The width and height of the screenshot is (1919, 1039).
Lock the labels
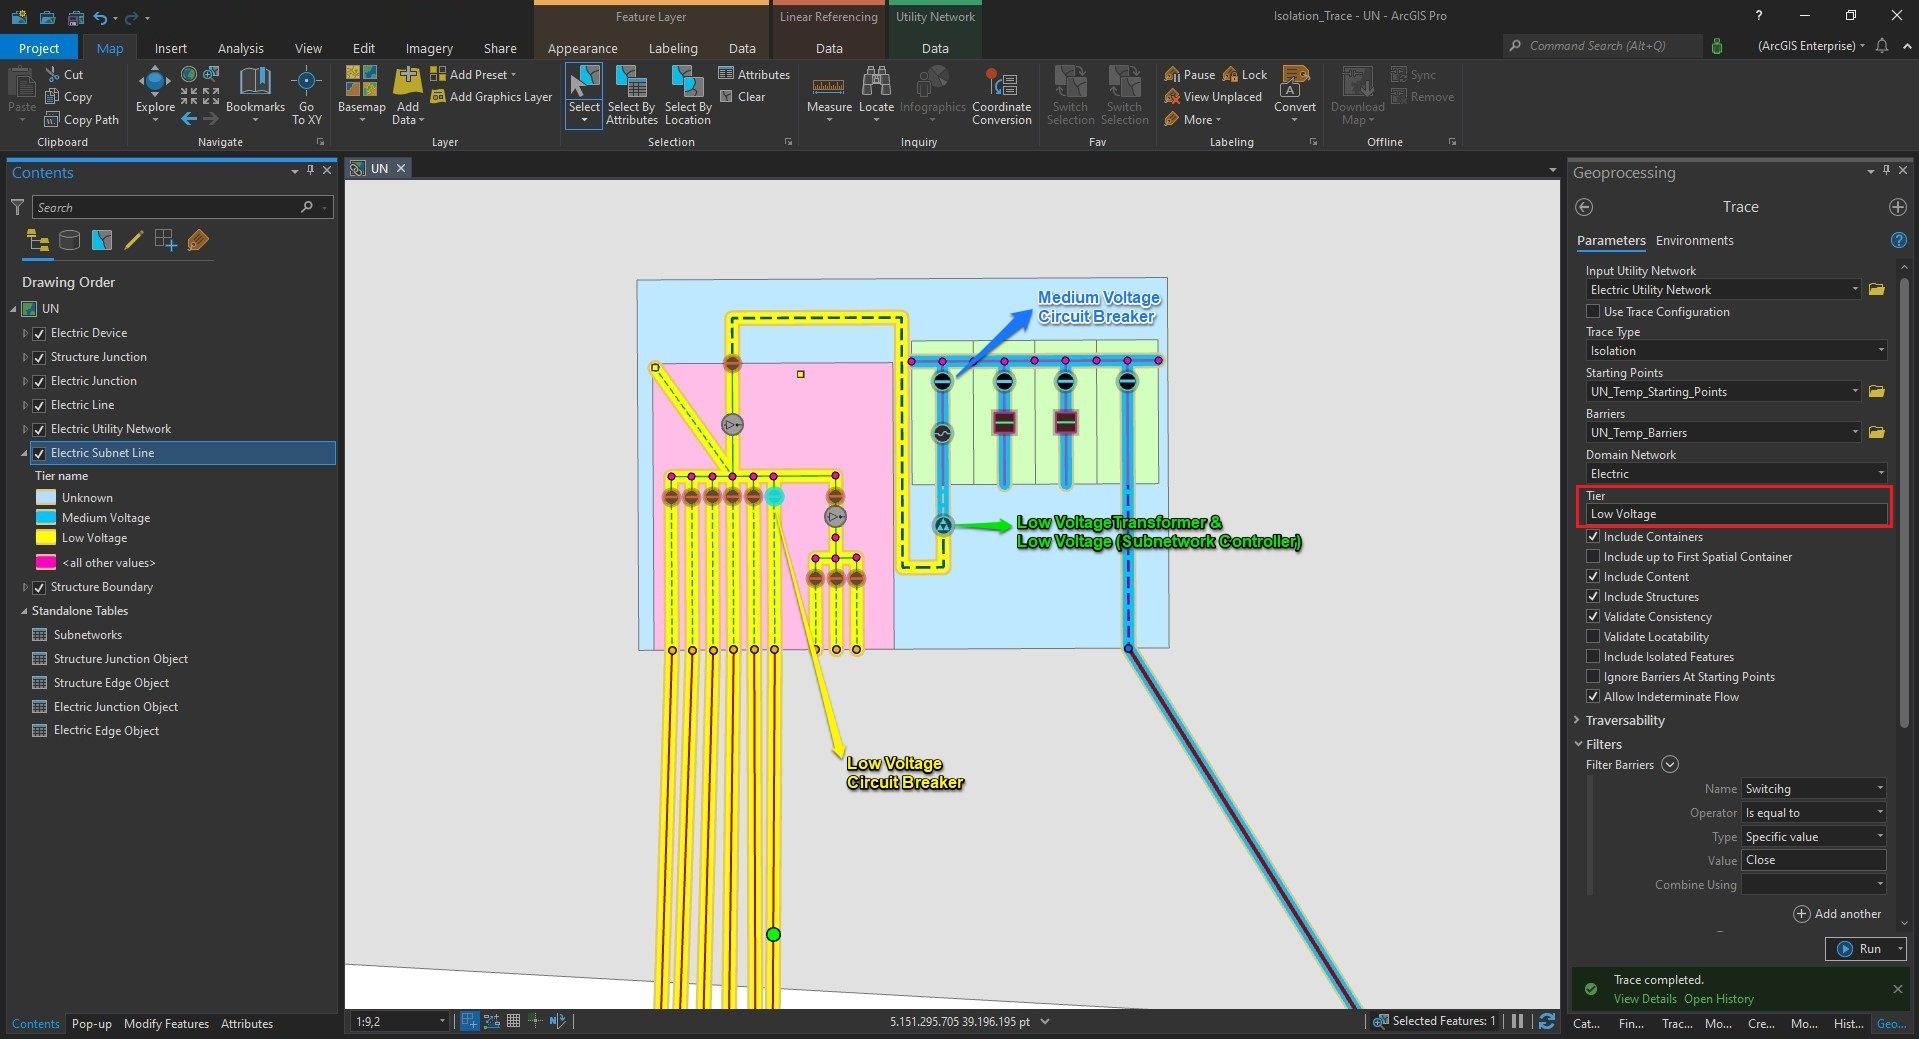pos(1245,75)
